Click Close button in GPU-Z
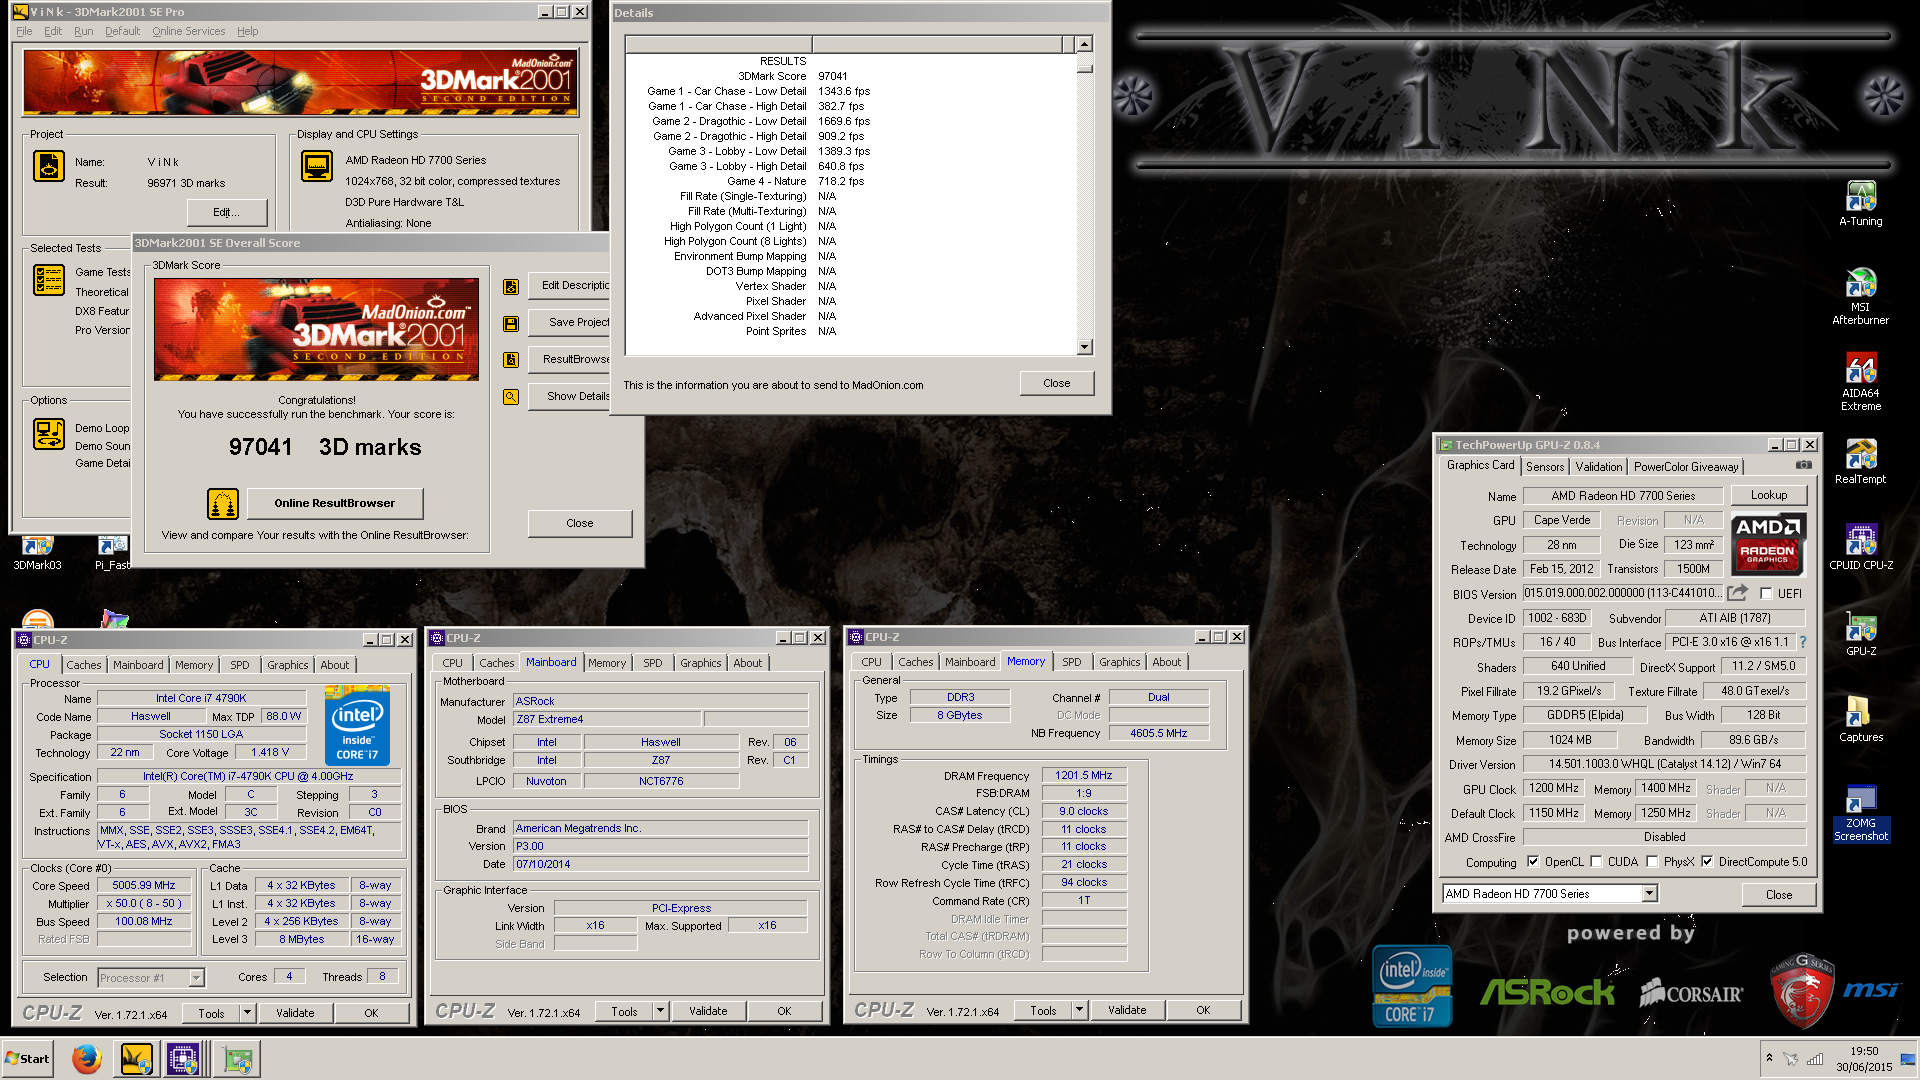1920x1080 pixels. 1779,894
